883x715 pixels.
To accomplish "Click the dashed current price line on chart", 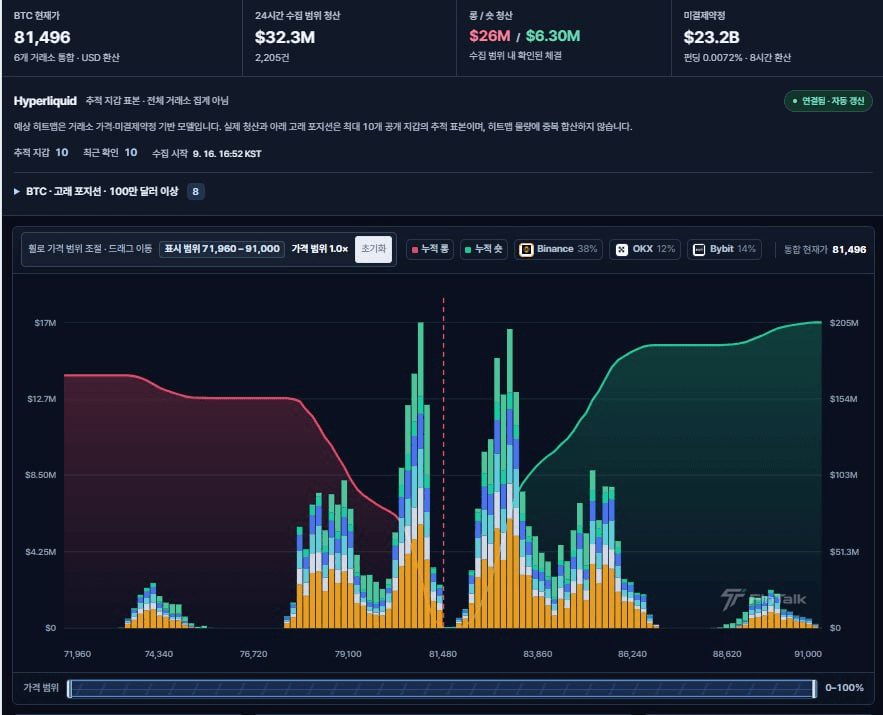I will click(x=444, y=462).
